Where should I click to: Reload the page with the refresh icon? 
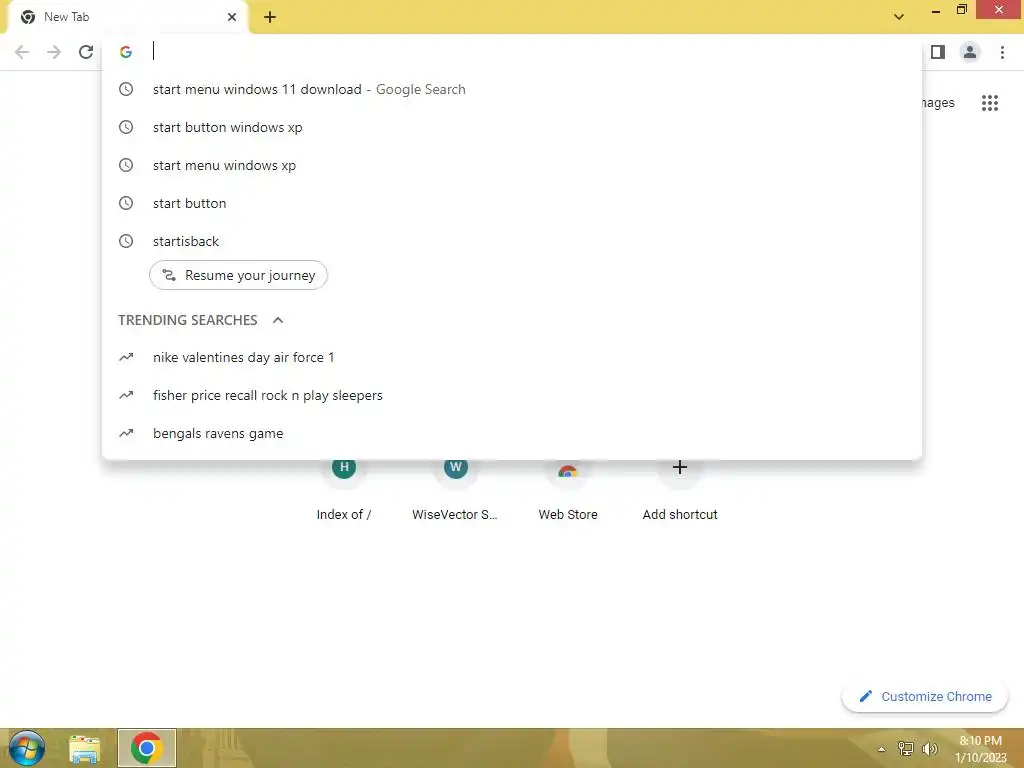pyautogui.click(x=86, y=52)
